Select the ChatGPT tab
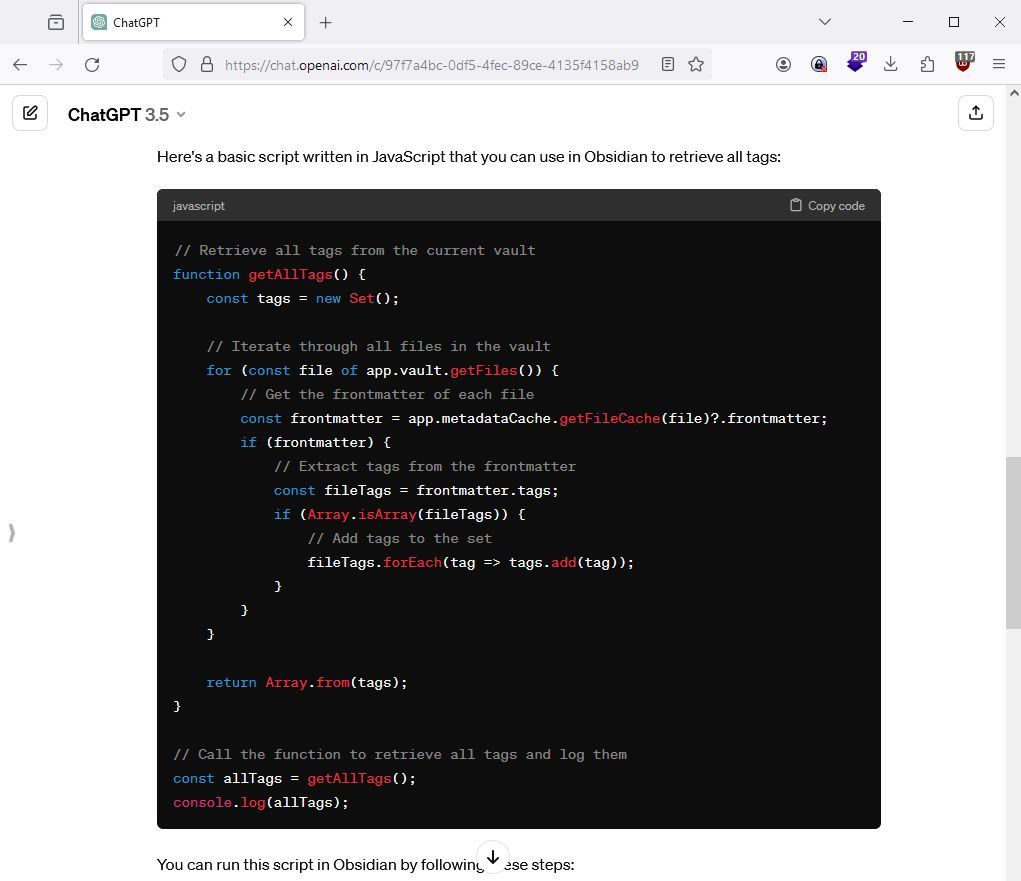Viewport: 1021px width, 881px height. (x=193, y=22)
